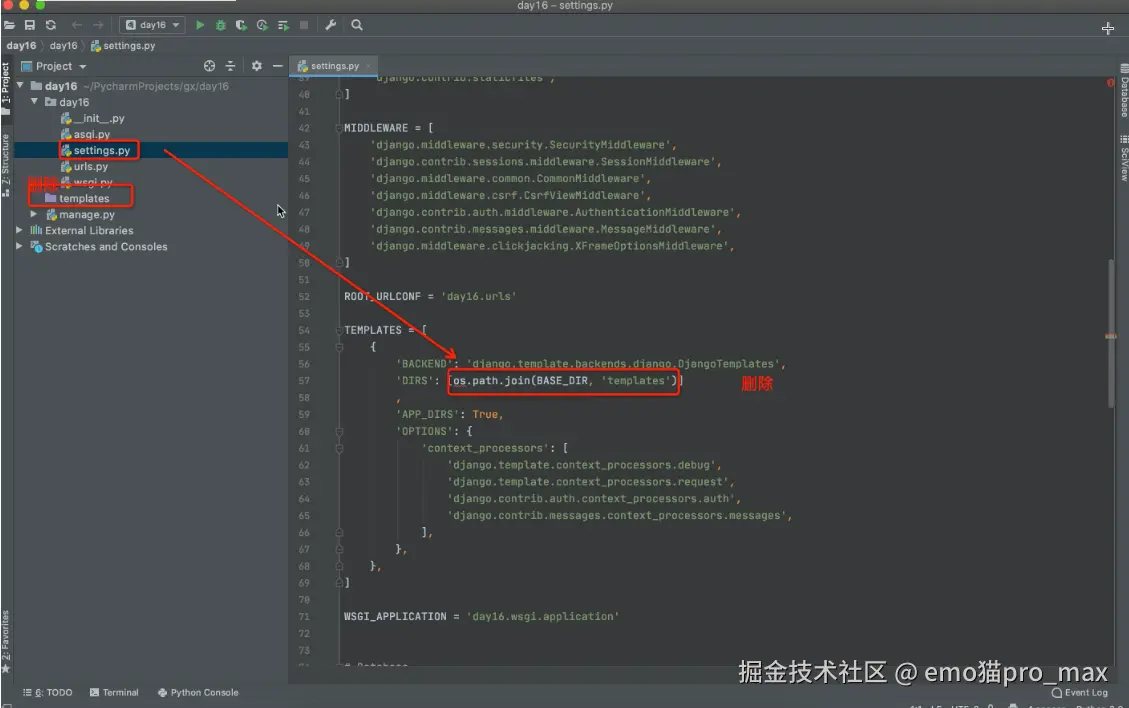Start debugging with the bug icon
Image resolution: width=1129 pixels, height=708 pixels.
220,25
